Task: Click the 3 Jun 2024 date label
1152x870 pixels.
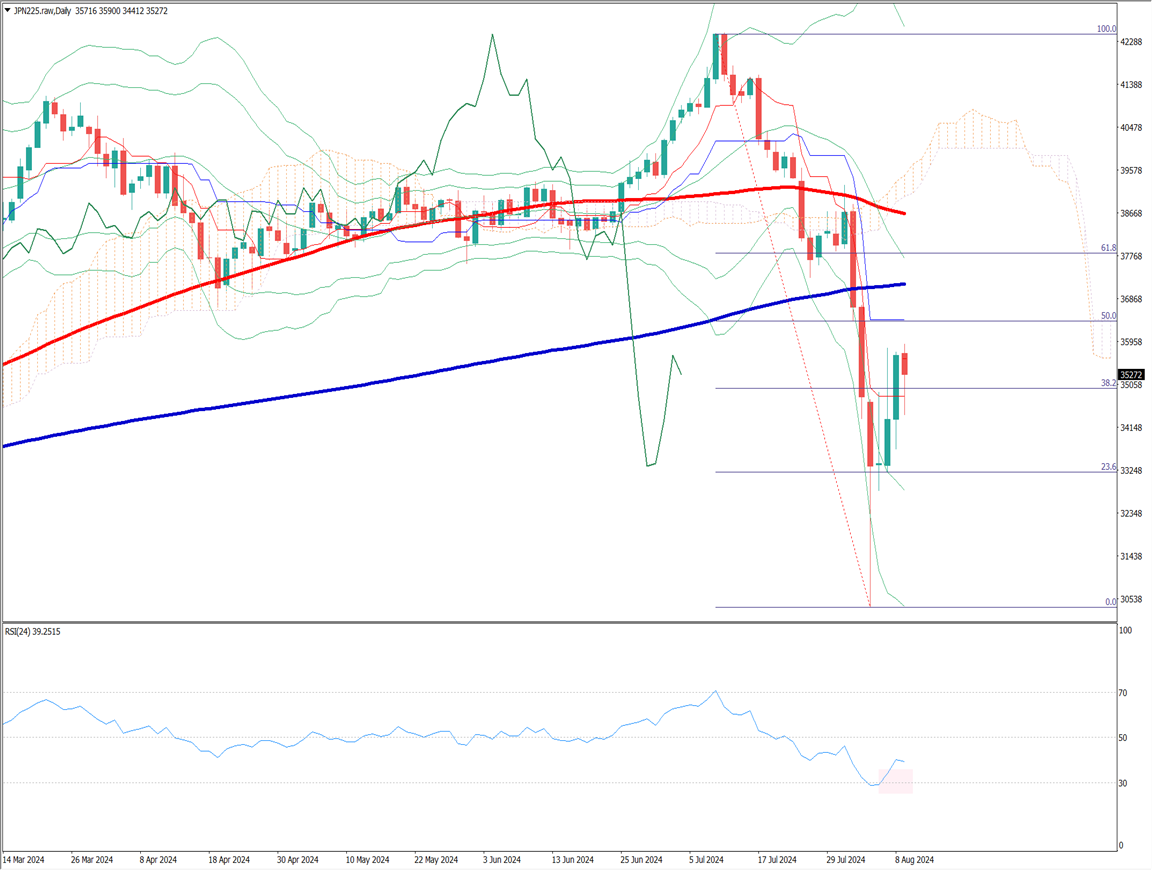Action: pyautogui.click(x=501, y=859)
